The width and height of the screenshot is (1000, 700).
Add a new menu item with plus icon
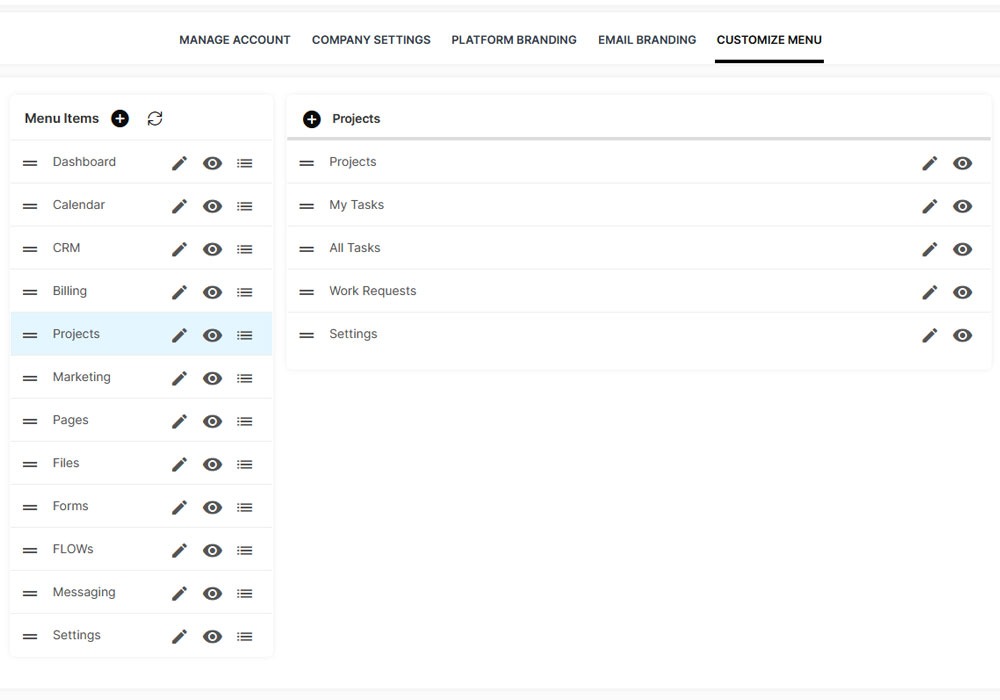(x=120, y=119)
